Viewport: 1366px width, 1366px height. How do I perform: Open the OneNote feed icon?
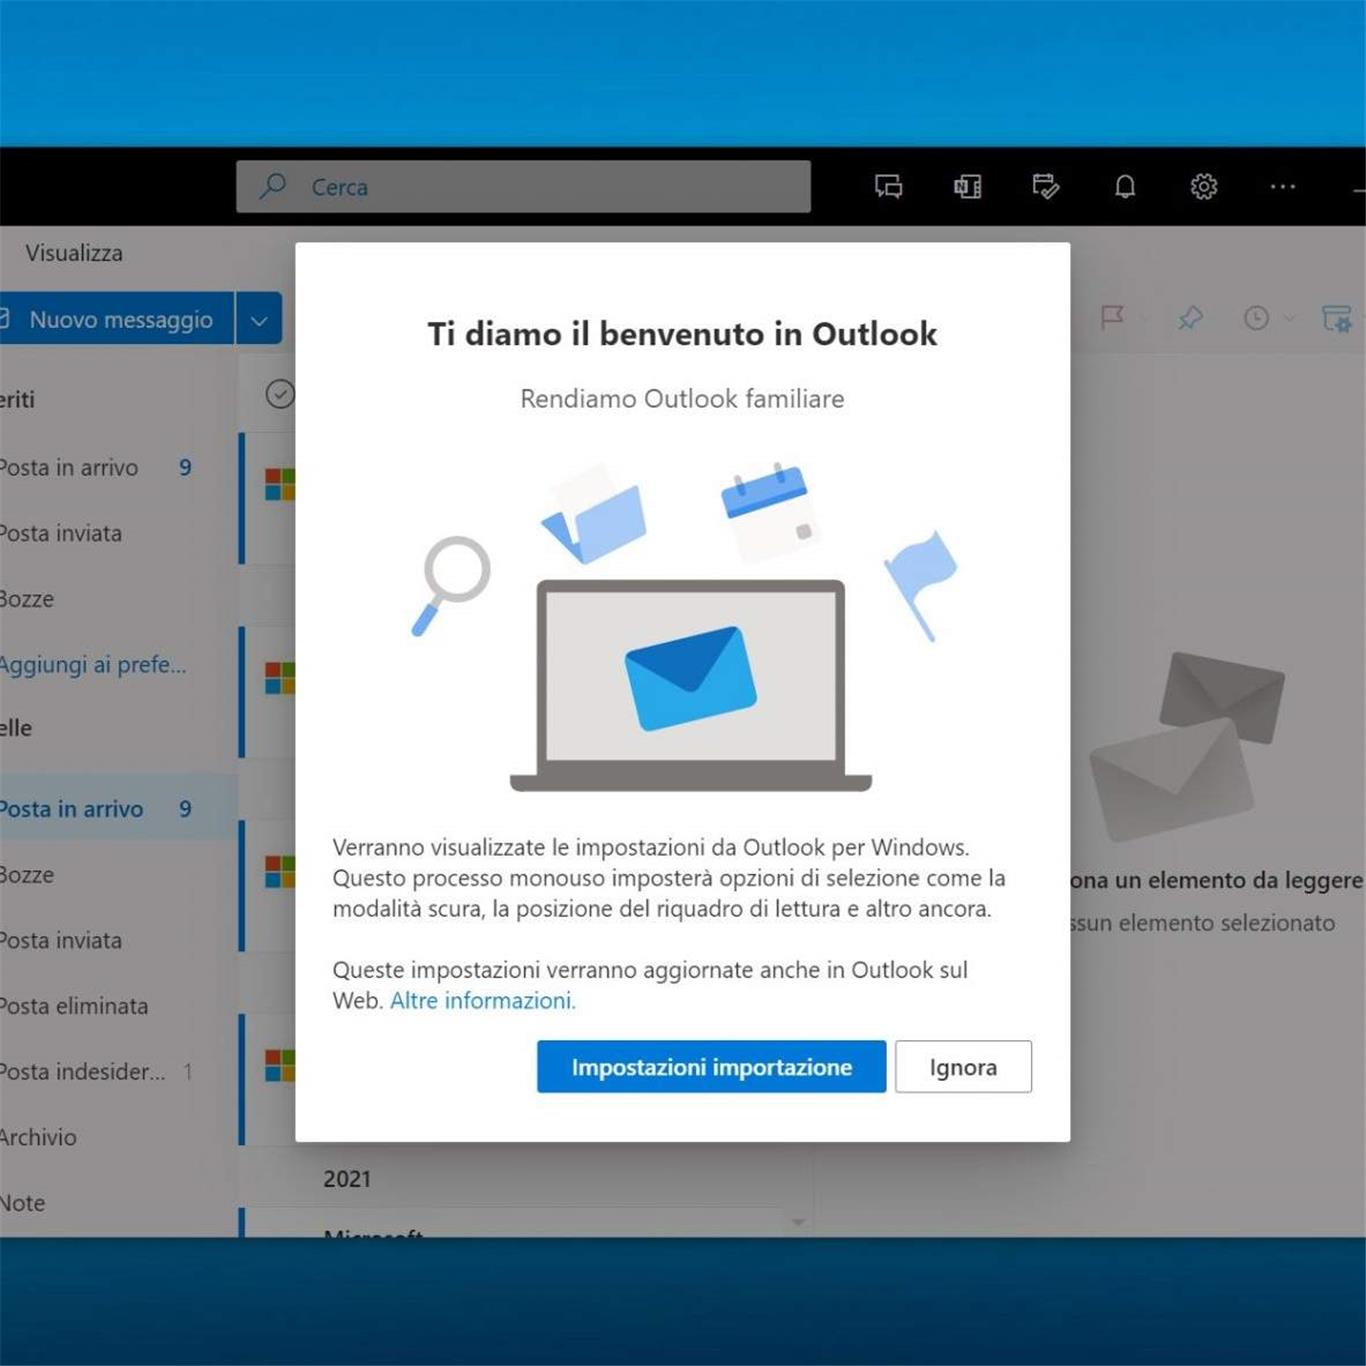(967, 187)
